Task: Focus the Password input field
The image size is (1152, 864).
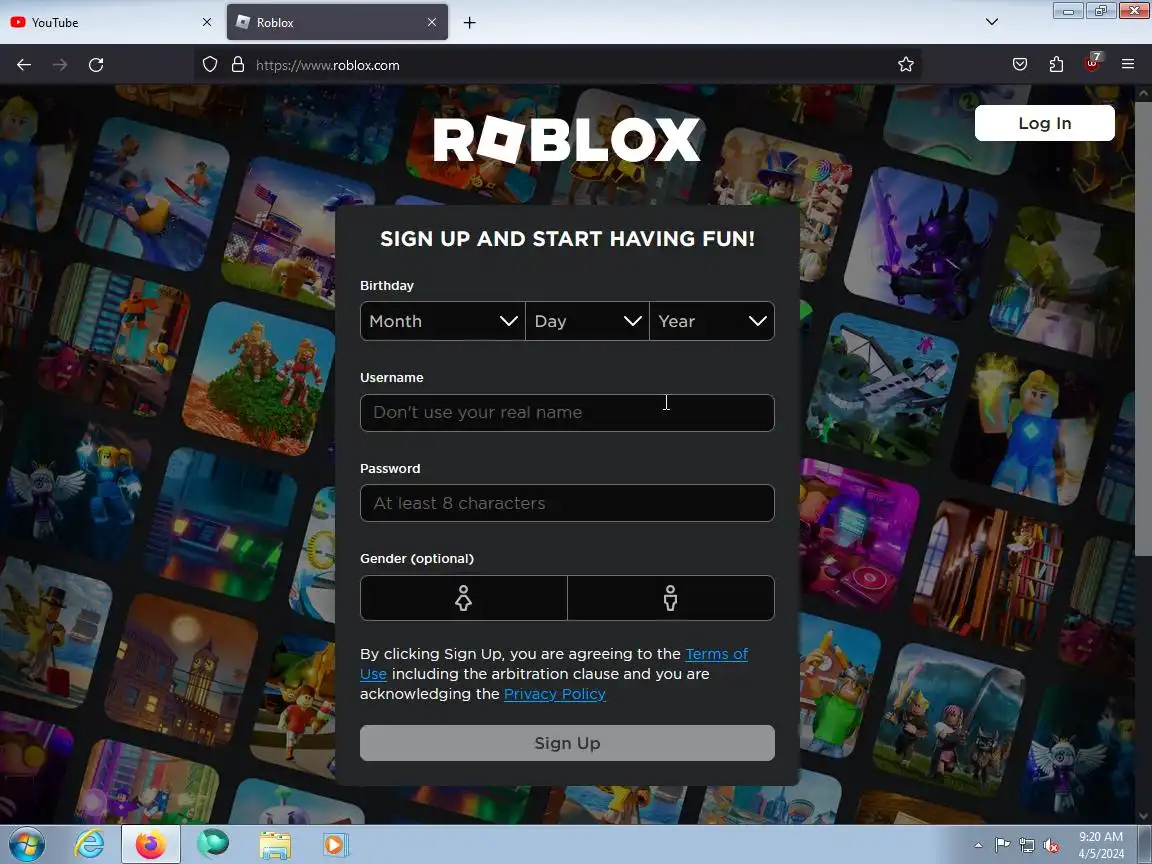Action: (x=567, y=503)
